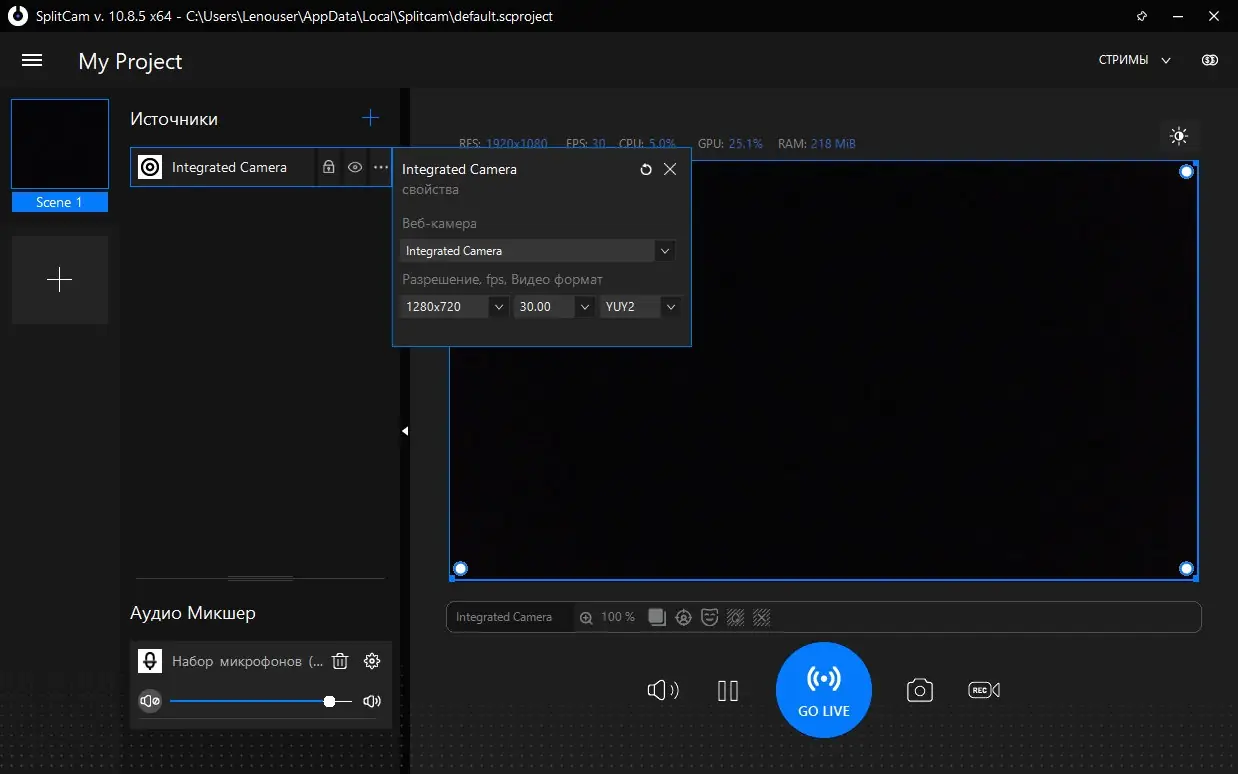
Task: Add a new source with plus icon
Action: [x=370, y=118]
